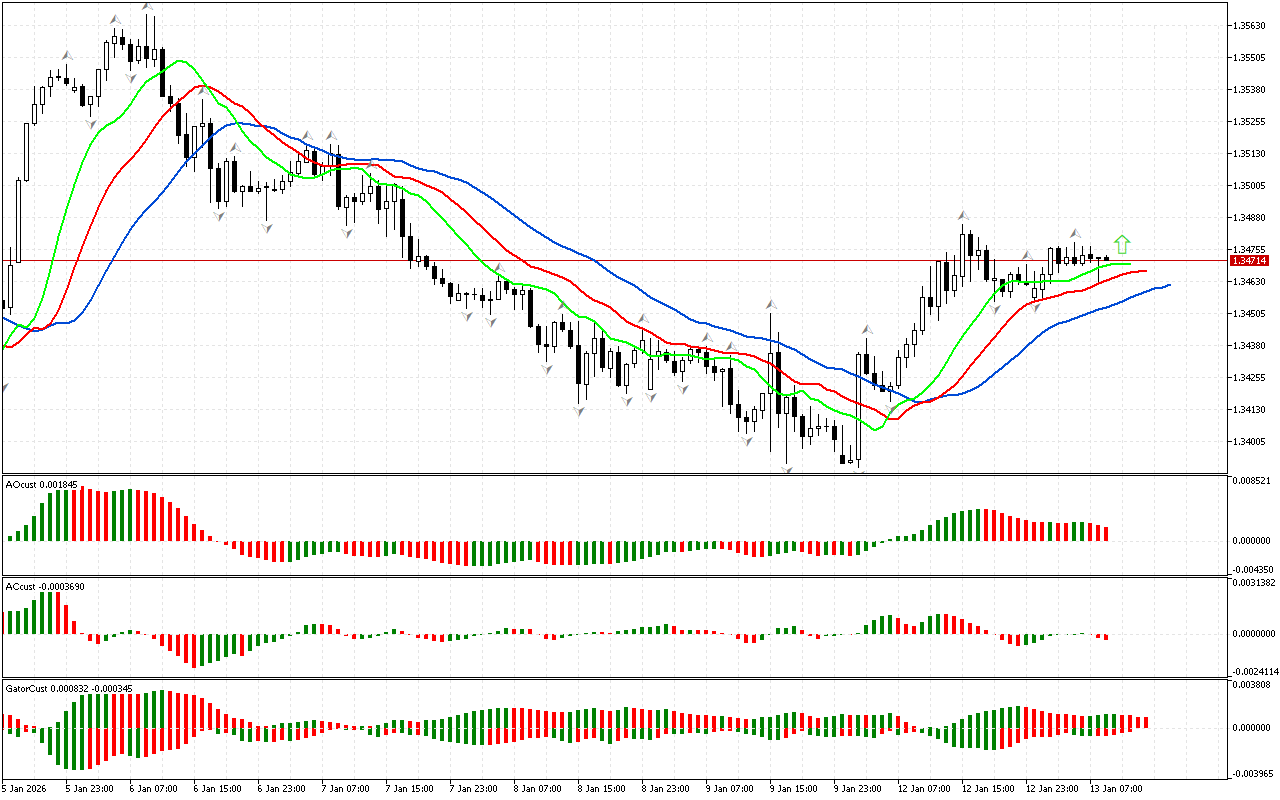Select the 13 Jan 07:00 time label
Viewport: 1280px width, 800px height.
coord(1117,788)
